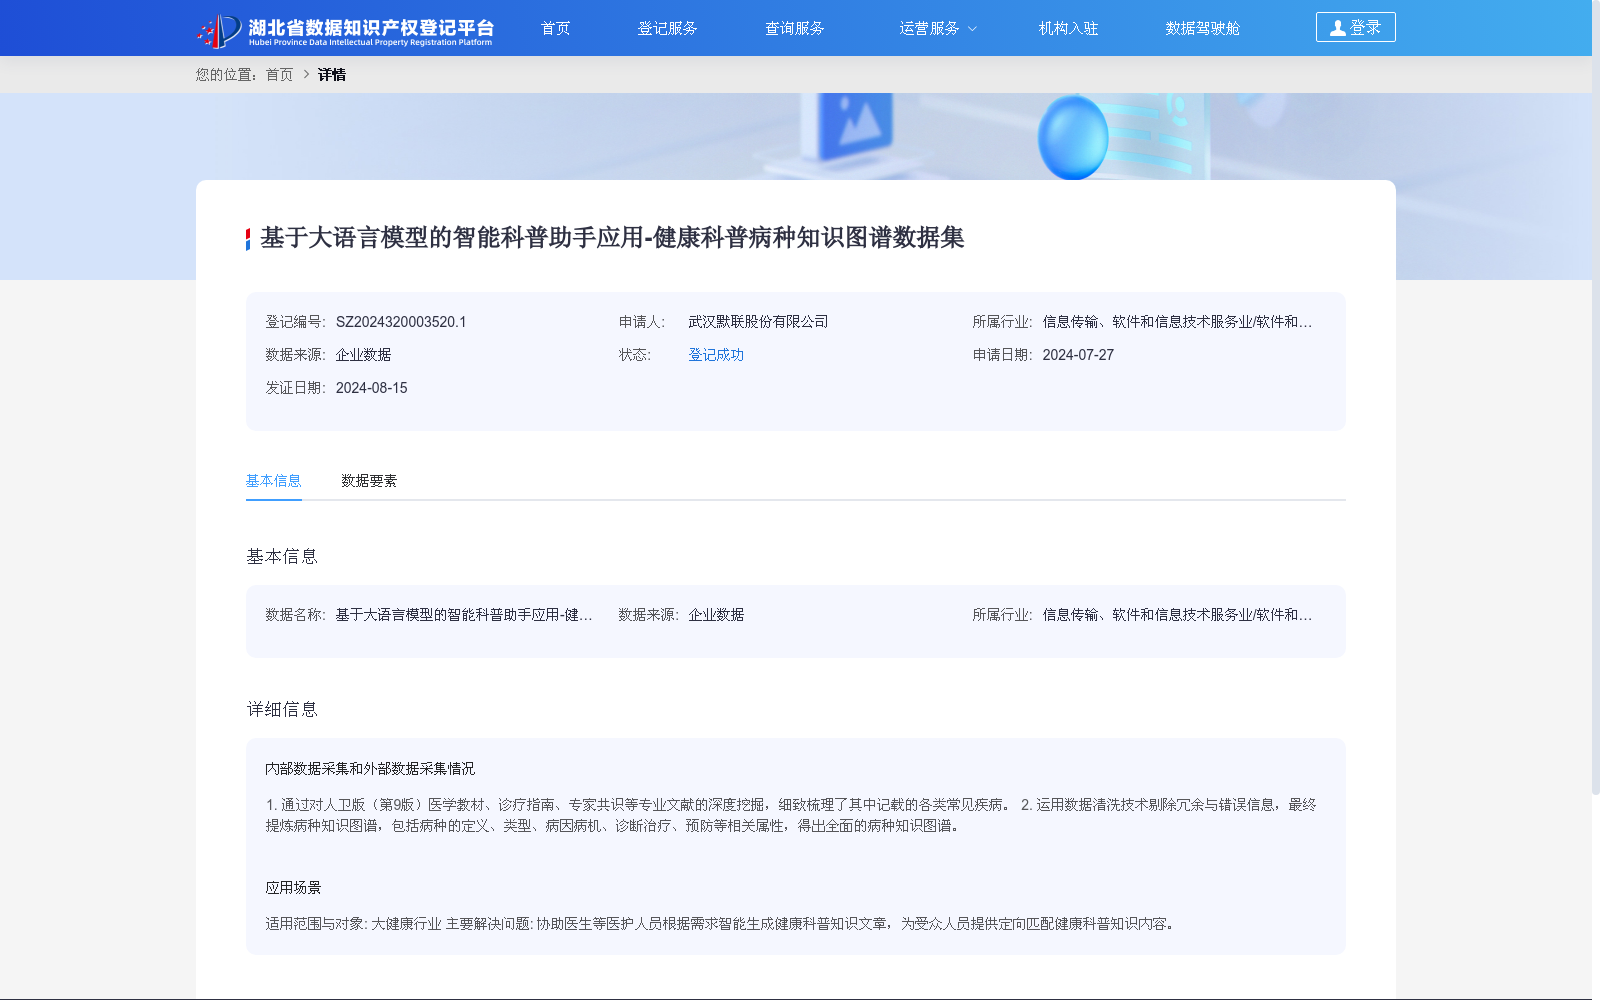Screen dimensions: 1600x1000
Task: Click the breadcrumb arrow separator
Action: [306, 74]
